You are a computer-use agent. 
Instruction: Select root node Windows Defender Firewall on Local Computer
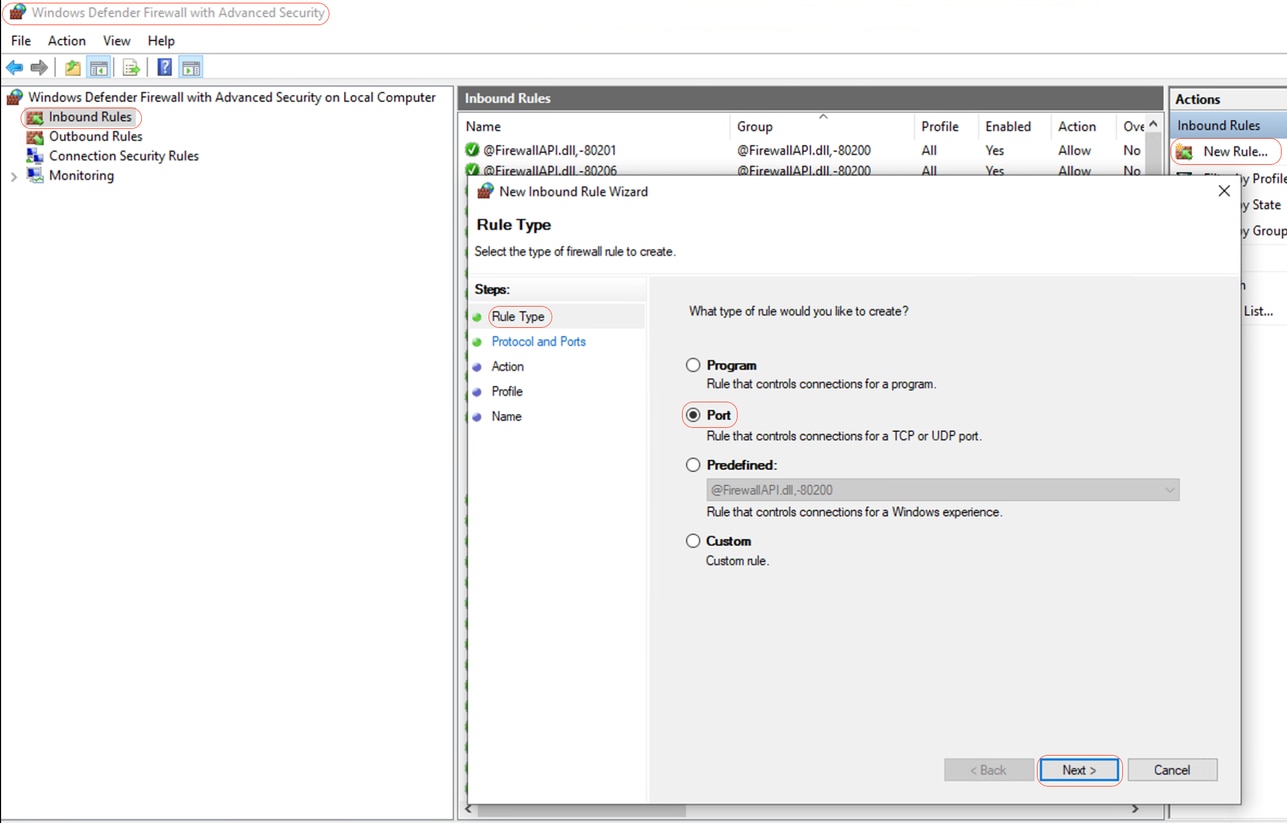pyautogui.click(x=232, y=97)
